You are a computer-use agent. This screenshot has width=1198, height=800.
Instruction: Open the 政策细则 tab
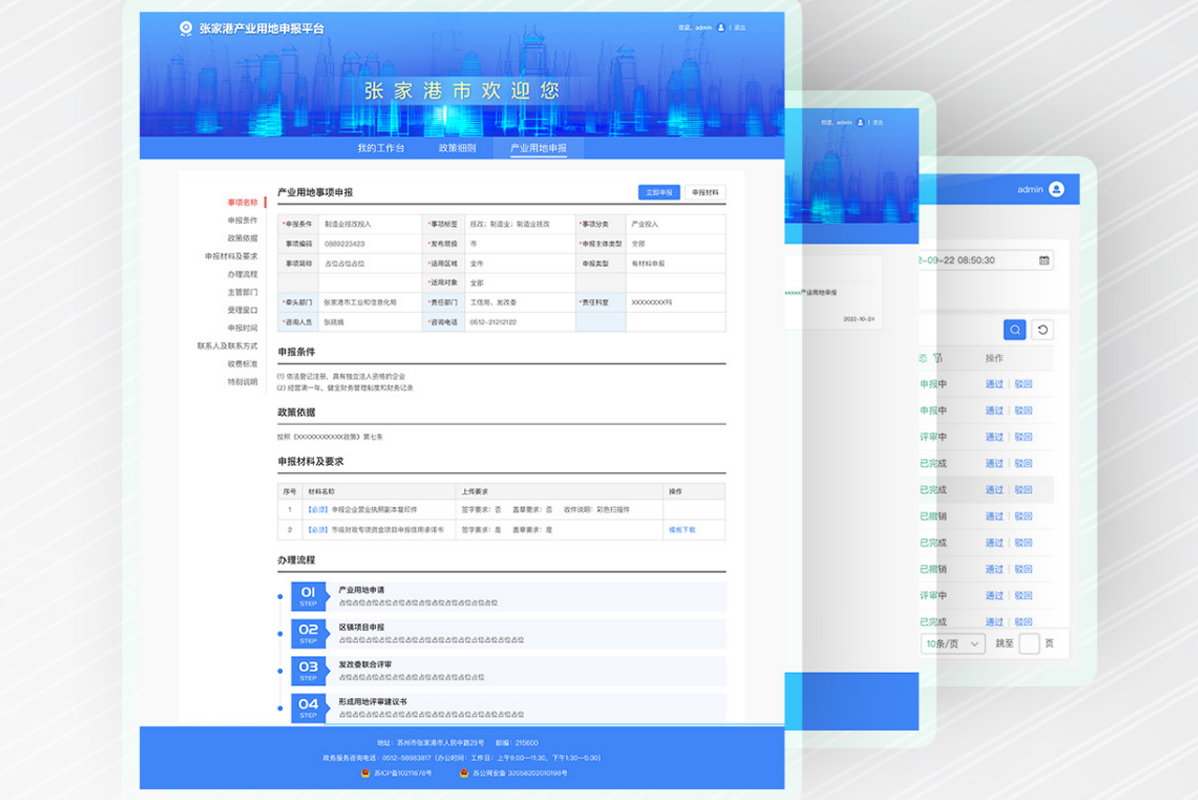pos(457,148)
